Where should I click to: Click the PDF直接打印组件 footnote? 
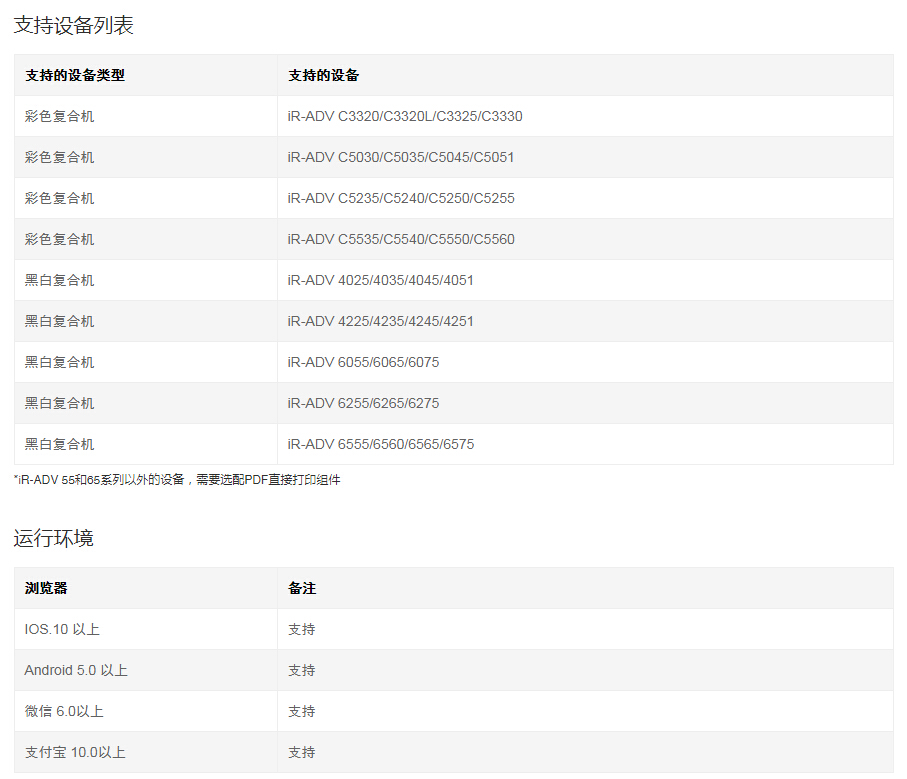(x=177, y=480)
